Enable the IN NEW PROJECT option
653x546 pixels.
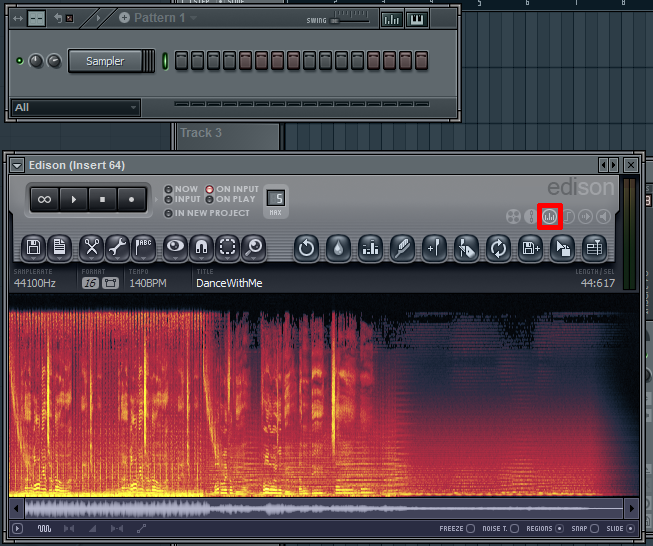(207, 213)
